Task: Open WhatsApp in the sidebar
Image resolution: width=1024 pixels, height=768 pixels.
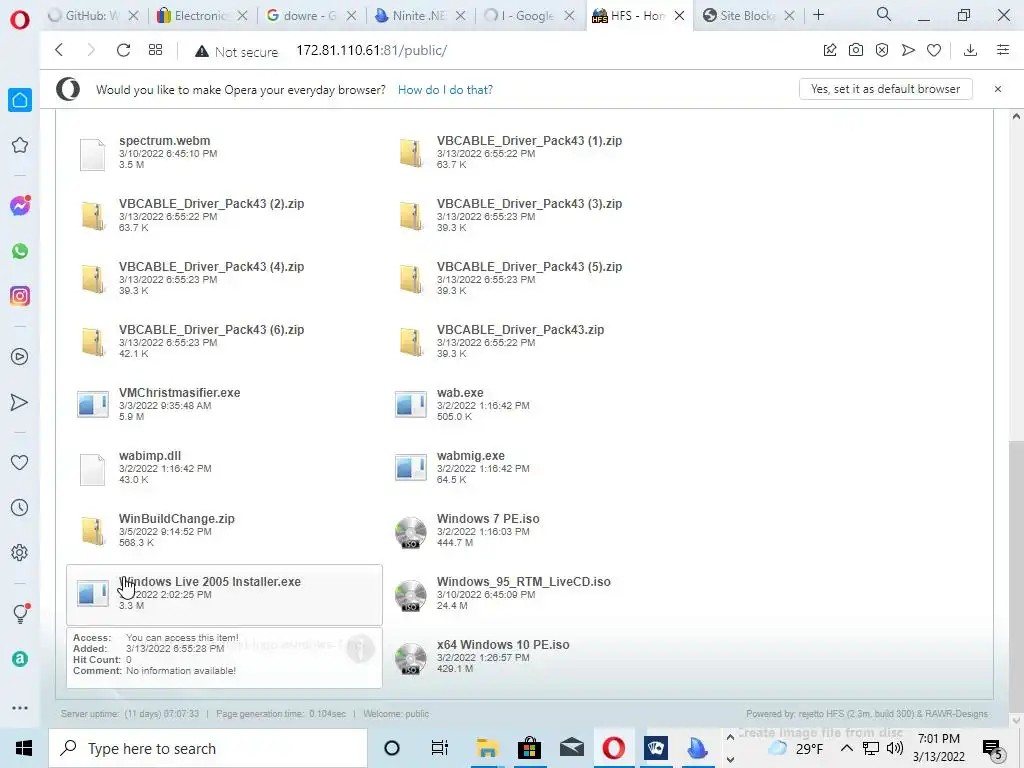Action: (20, 251)
